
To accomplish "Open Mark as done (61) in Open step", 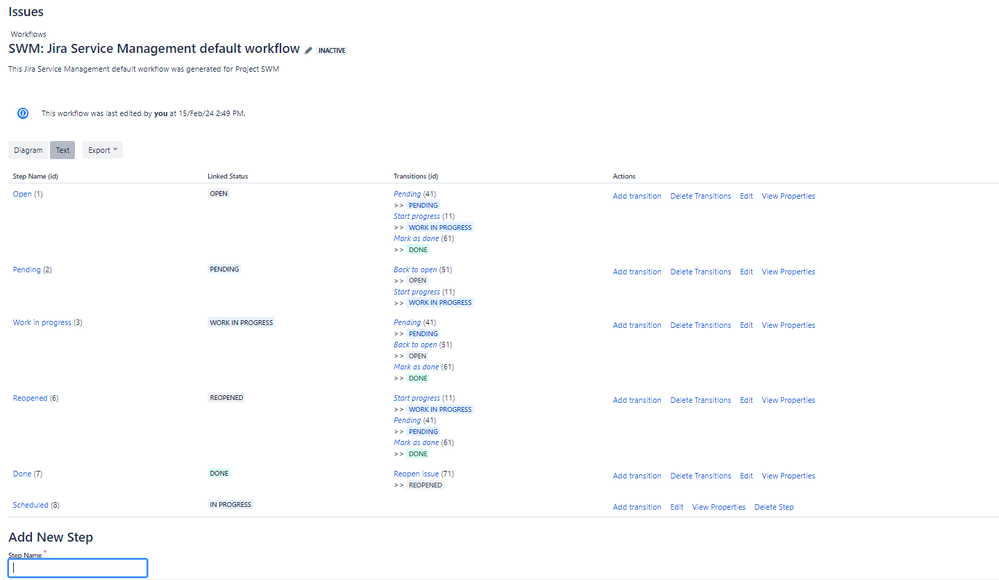I will (x=416, y=239).
